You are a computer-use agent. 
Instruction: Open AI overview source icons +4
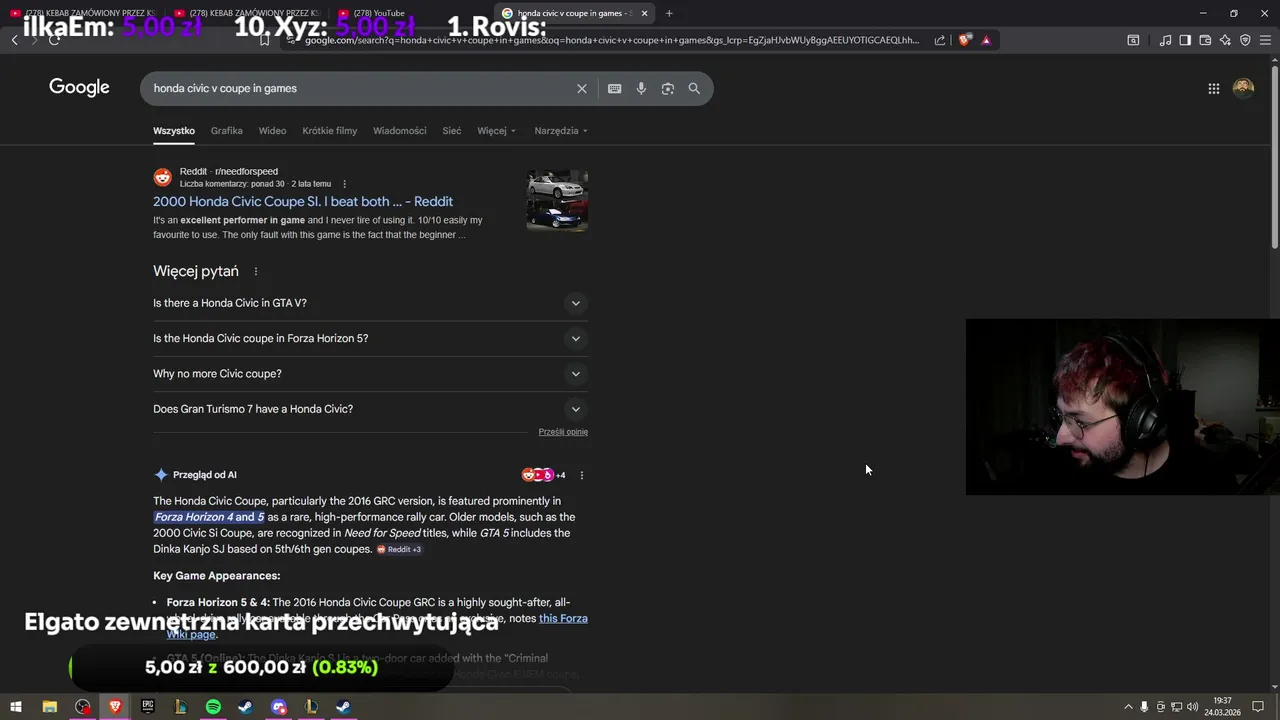tap(543, 475)
